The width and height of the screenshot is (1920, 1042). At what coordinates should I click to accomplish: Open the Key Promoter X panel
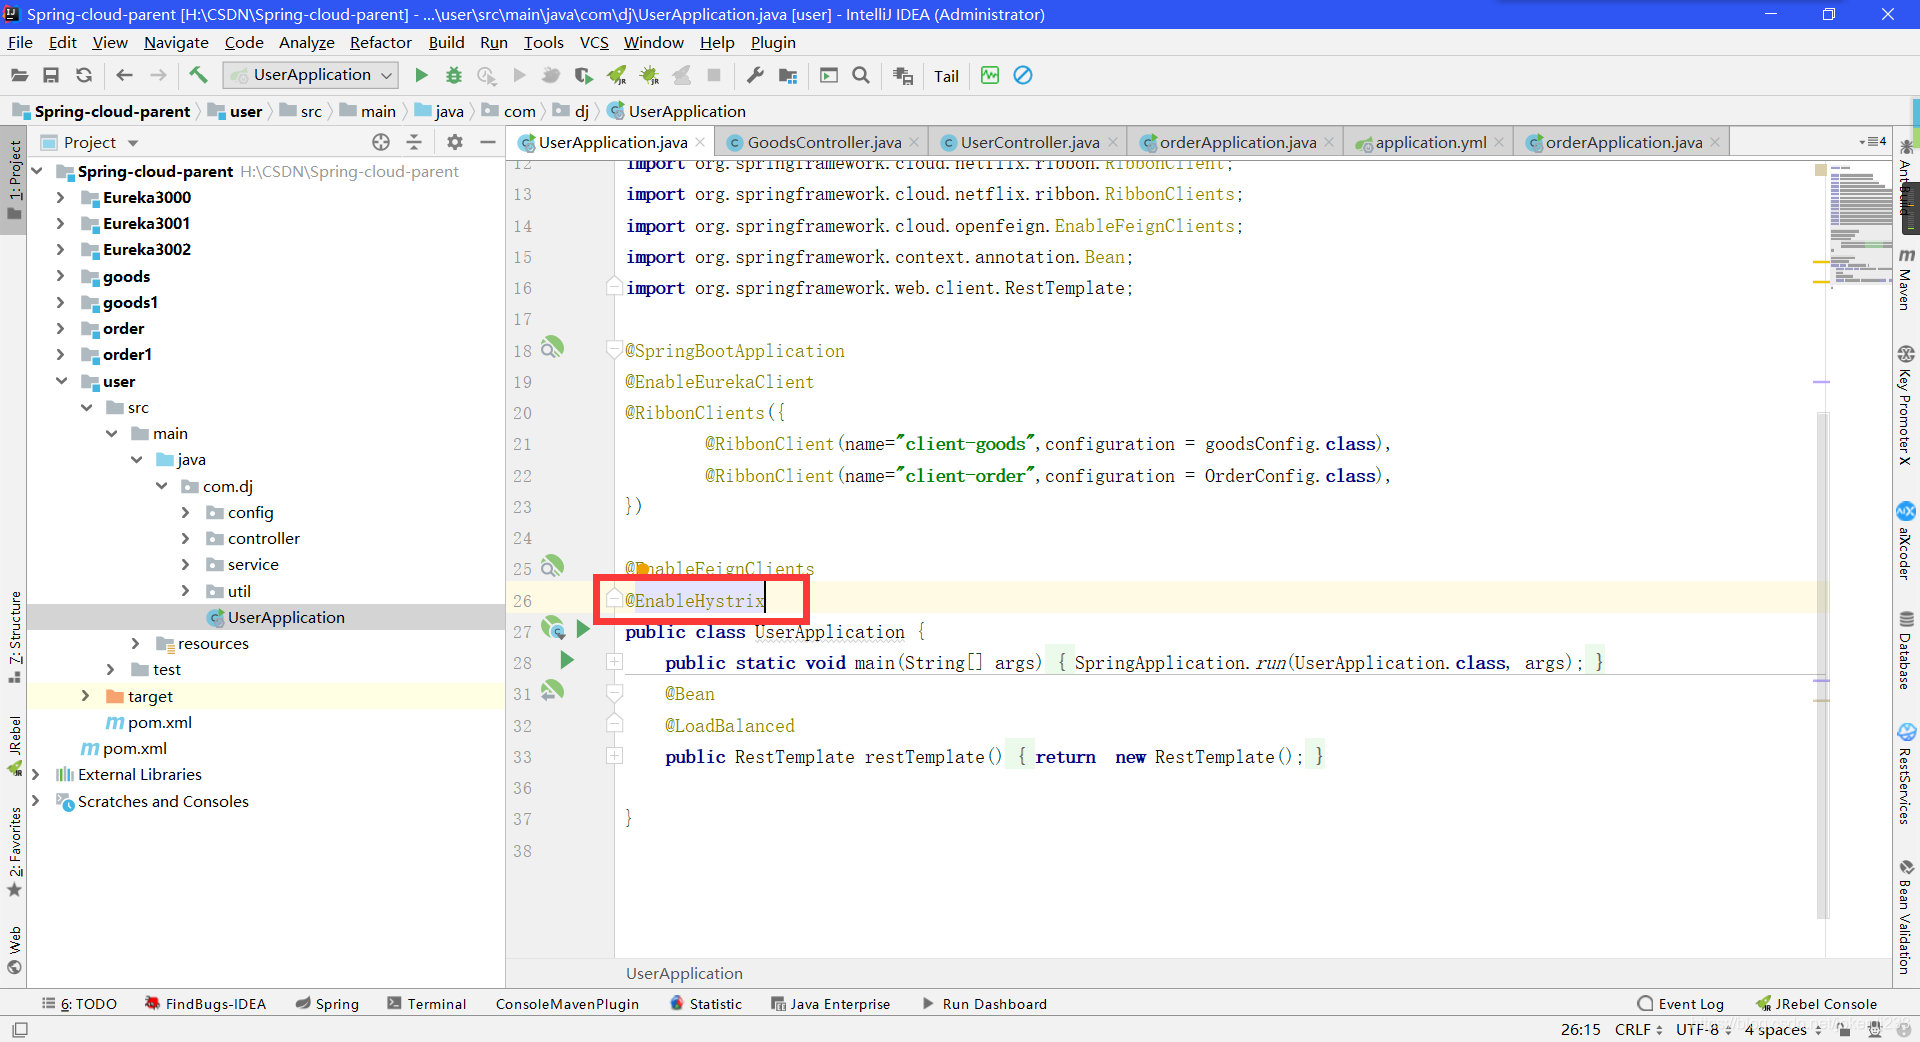1906,405
